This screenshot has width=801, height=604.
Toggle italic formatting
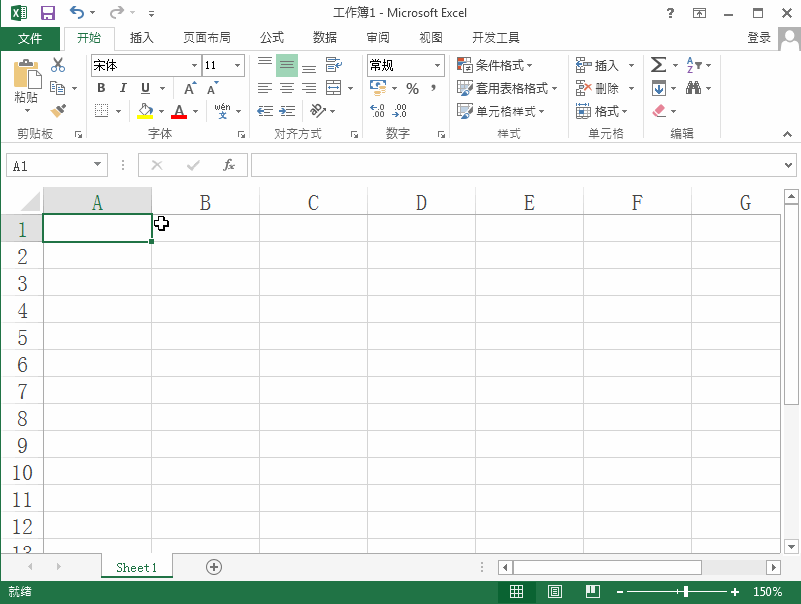[x=122, y=87]
